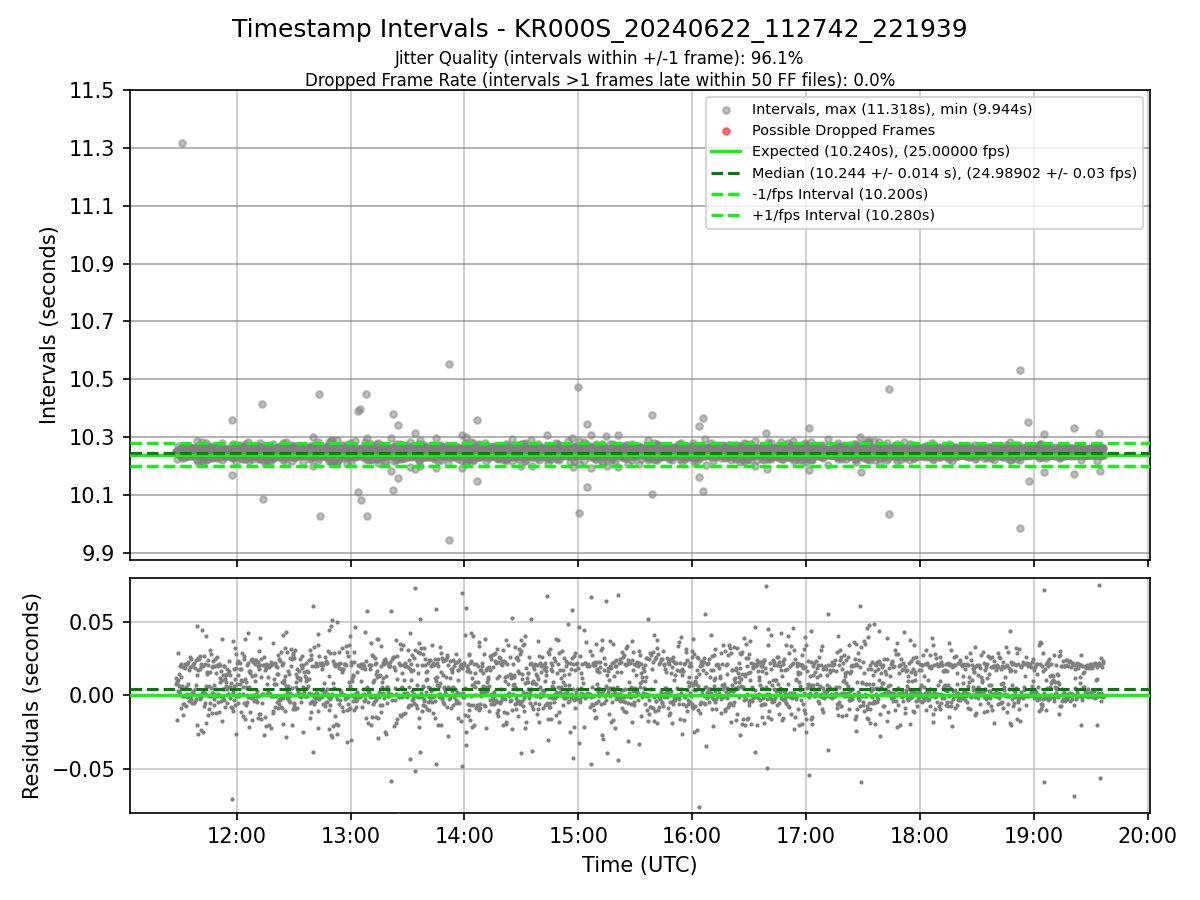1200x900 pixels.
Task: Click the "Expected (10.240s), (25.00000 fps)" legend entry
Action: tap(881, 151)
